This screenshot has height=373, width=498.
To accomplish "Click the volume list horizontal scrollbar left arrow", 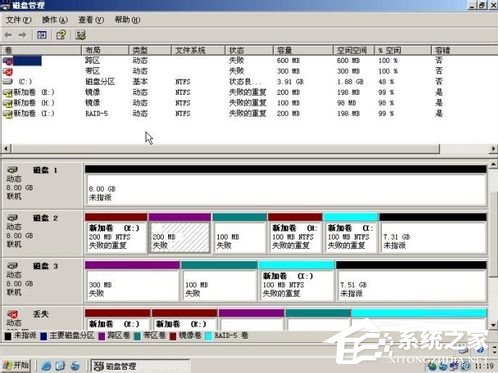I will [6, 148].
